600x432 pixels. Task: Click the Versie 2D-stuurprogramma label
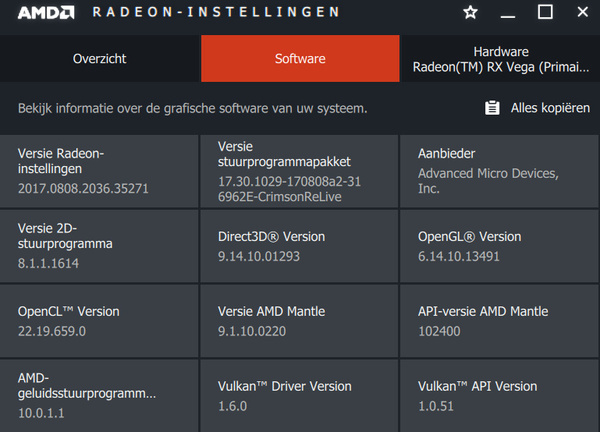pos(65,236)
